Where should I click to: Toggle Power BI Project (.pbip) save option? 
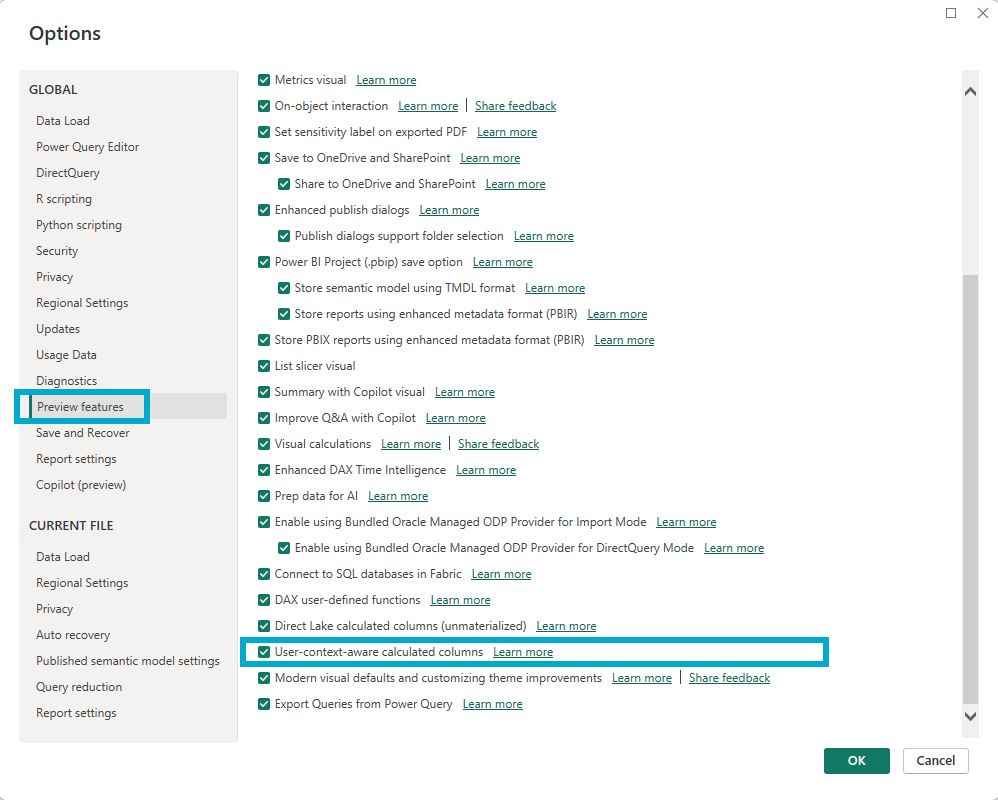point(264,262)
